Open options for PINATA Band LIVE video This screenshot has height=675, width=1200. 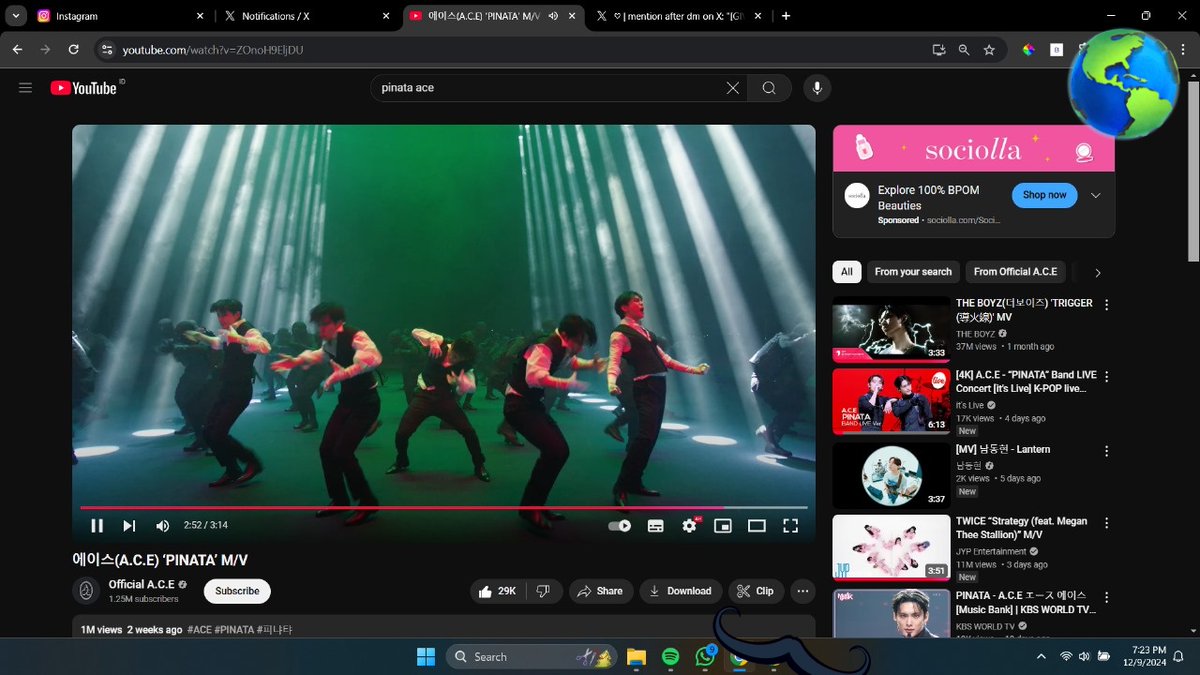pyautogui.click(x=1106, y=377)
